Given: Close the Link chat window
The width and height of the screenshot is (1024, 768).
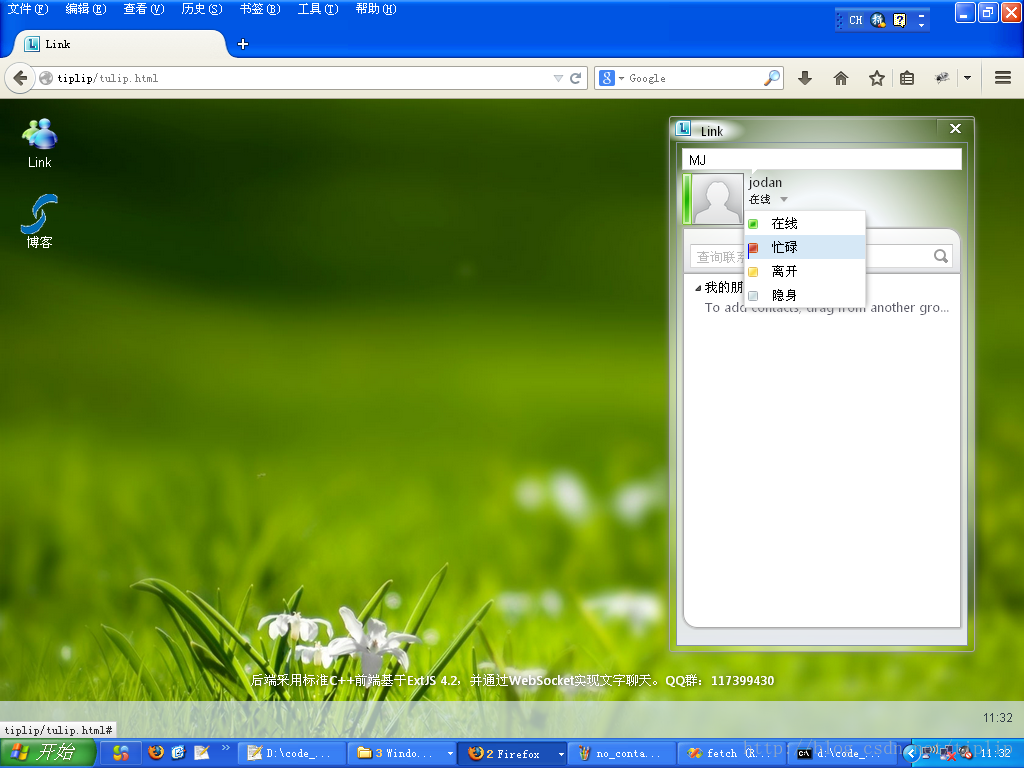Looking at the screenshot, I should coord(955,129).
